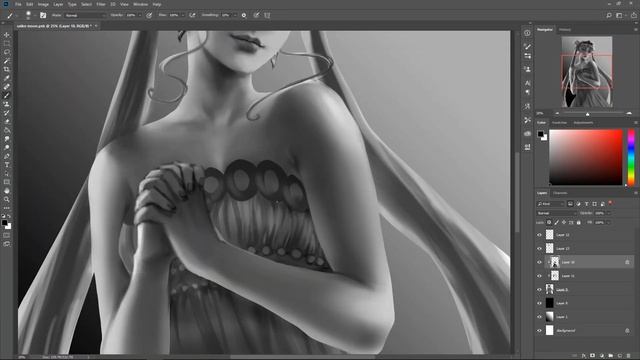
Task: Add layer style fx button
Action: click(584, 356)
